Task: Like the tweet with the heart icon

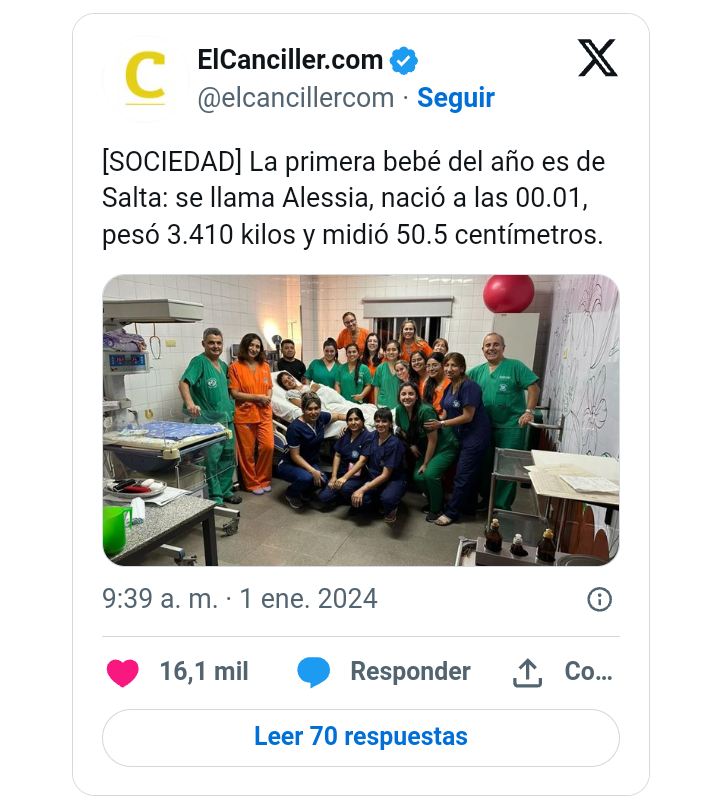Action: point(123,672)
